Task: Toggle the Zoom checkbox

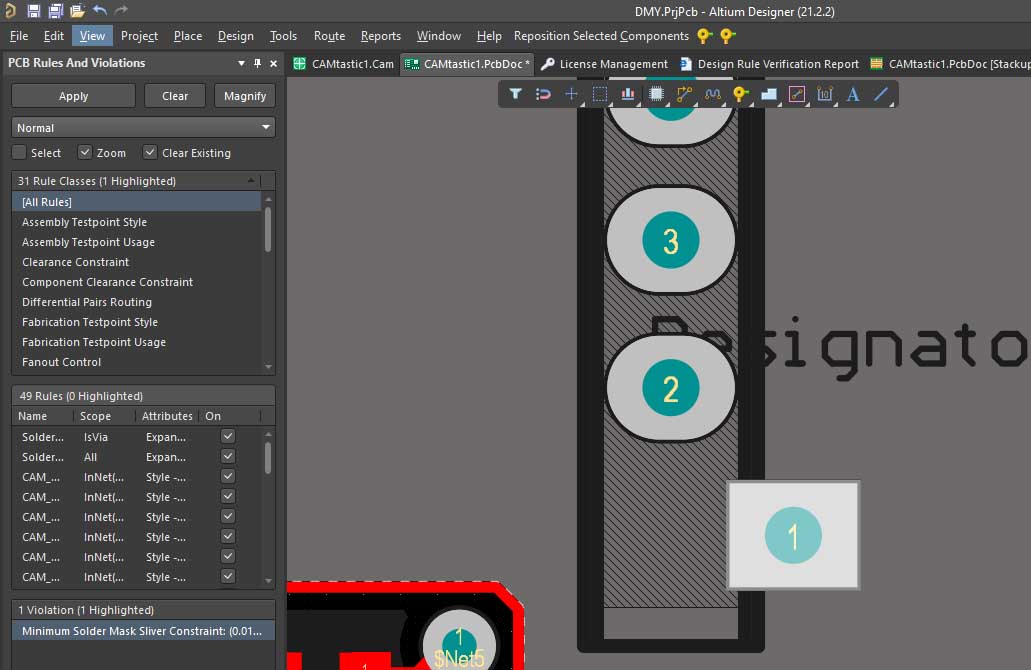Action: click(85, 153)
